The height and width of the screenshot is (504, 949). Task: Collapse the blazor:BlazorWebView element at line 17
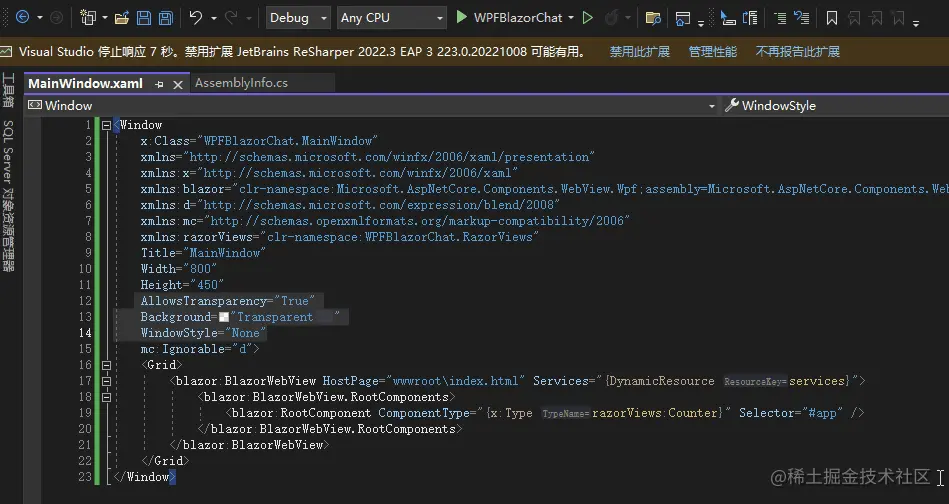(x=107, y=381)
